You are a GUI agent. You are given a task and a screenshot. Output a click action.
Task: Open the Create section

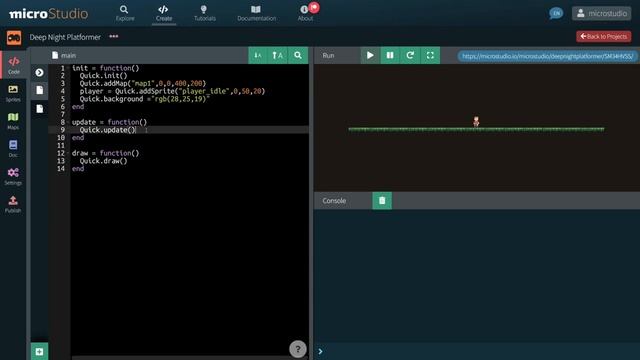[x=164, y=13]
